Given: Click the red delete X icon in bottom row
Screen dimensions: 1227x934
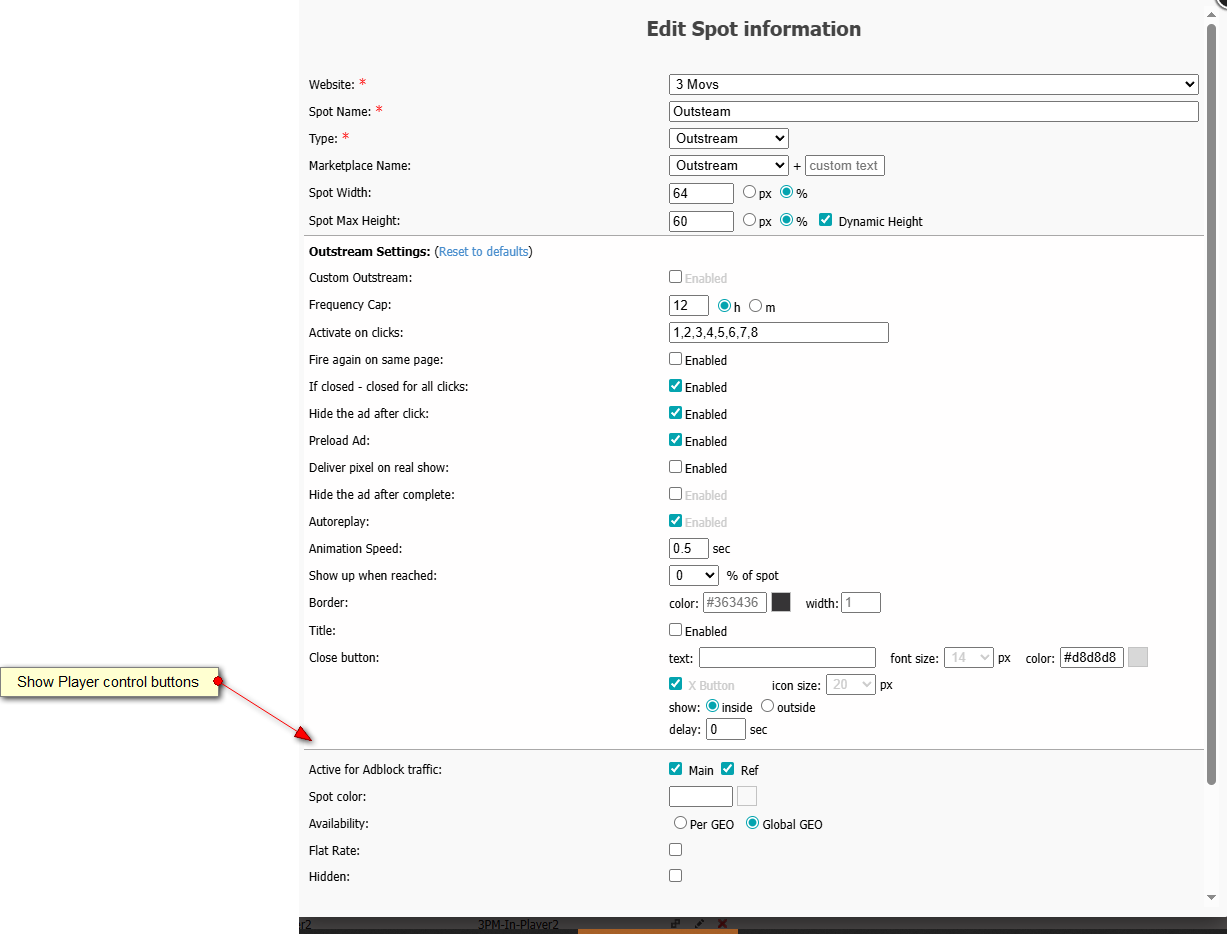Looking at the screenshot, I should [x=722, y=924].
